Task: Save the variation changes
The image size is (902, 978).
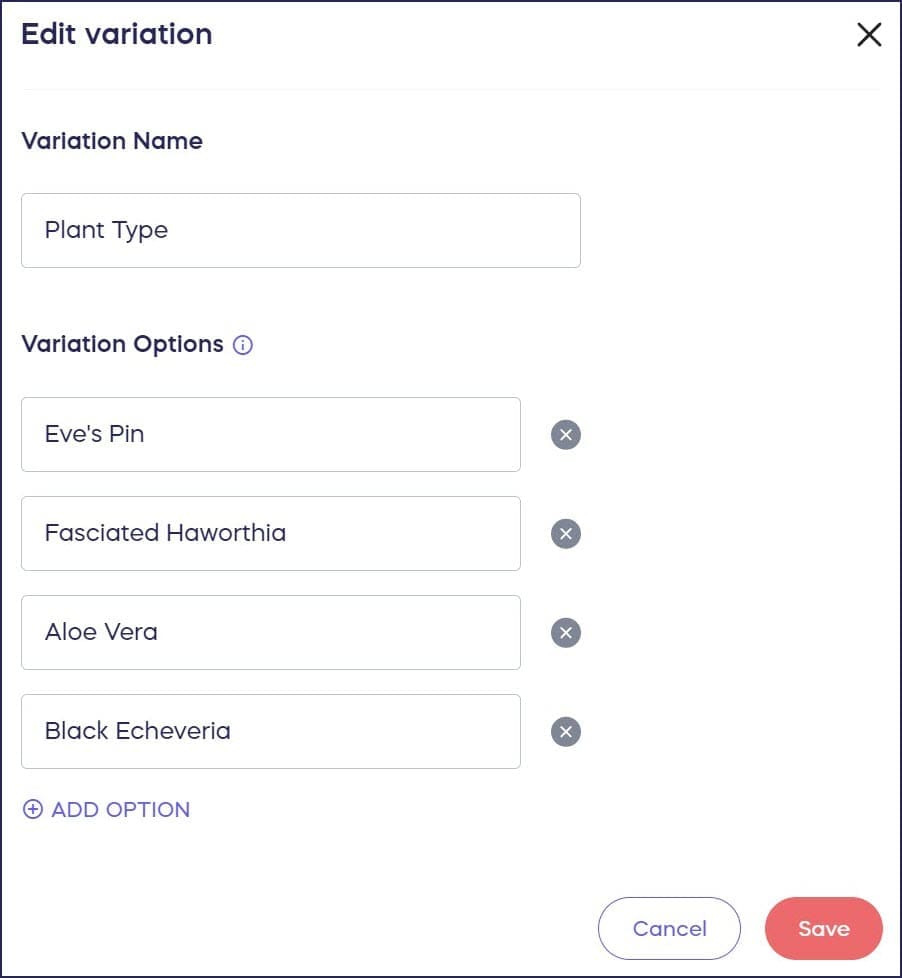Action: (823, 929)
